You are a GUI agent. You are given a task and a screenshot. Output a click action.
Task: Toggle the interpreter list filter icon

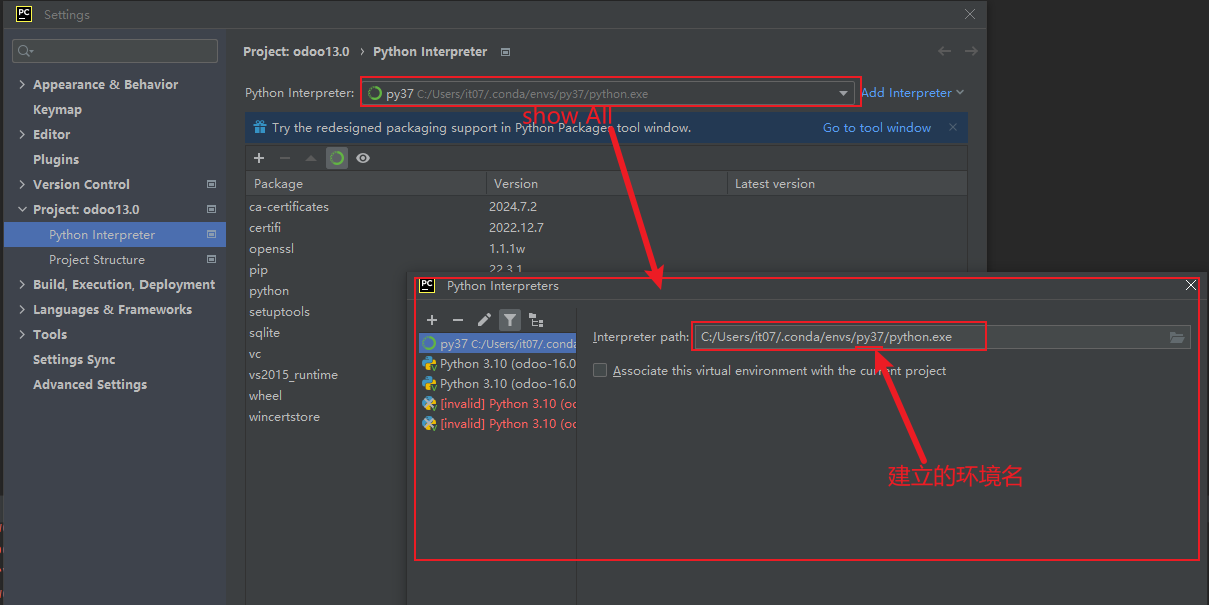point(510,320)
